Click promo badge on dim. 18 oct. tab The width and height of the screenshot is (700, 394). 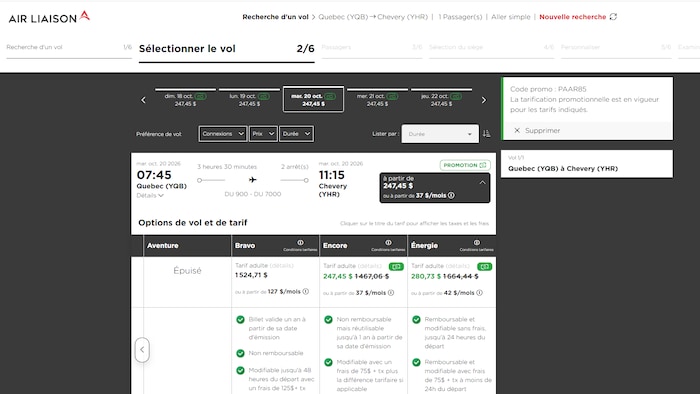click(200, 96)
